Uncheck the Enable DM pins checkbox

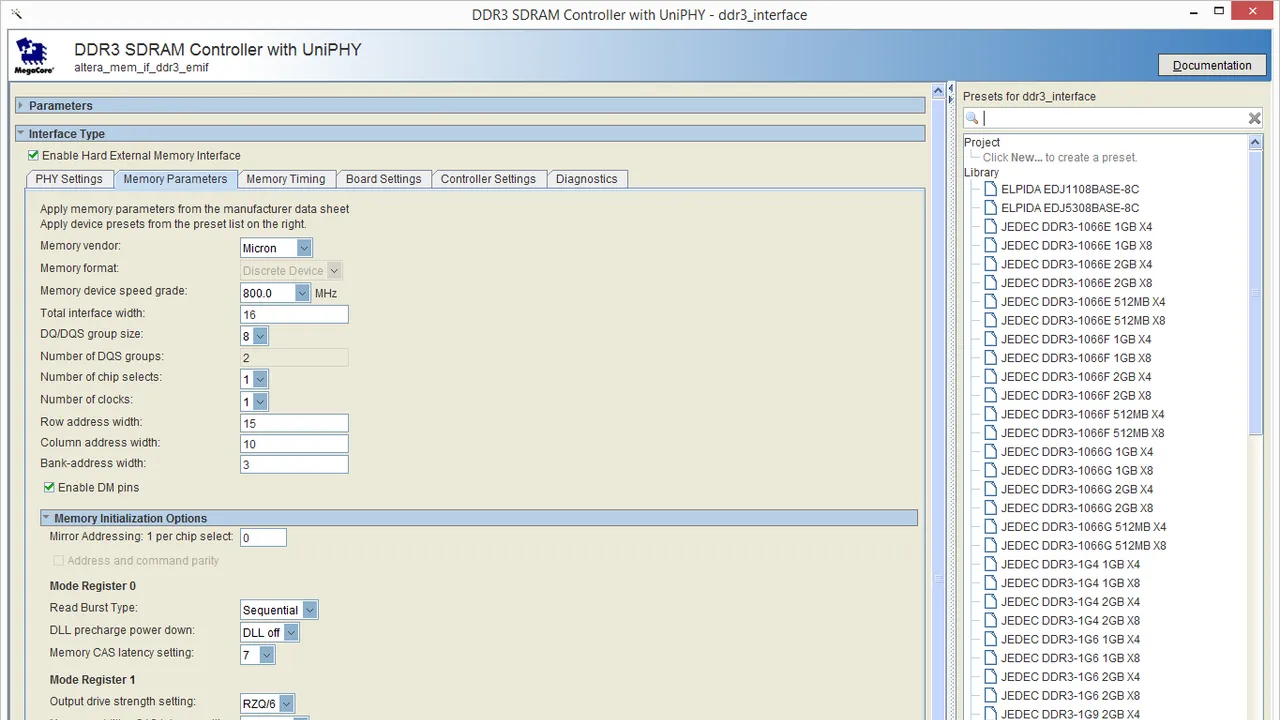[x=49, y=488]
